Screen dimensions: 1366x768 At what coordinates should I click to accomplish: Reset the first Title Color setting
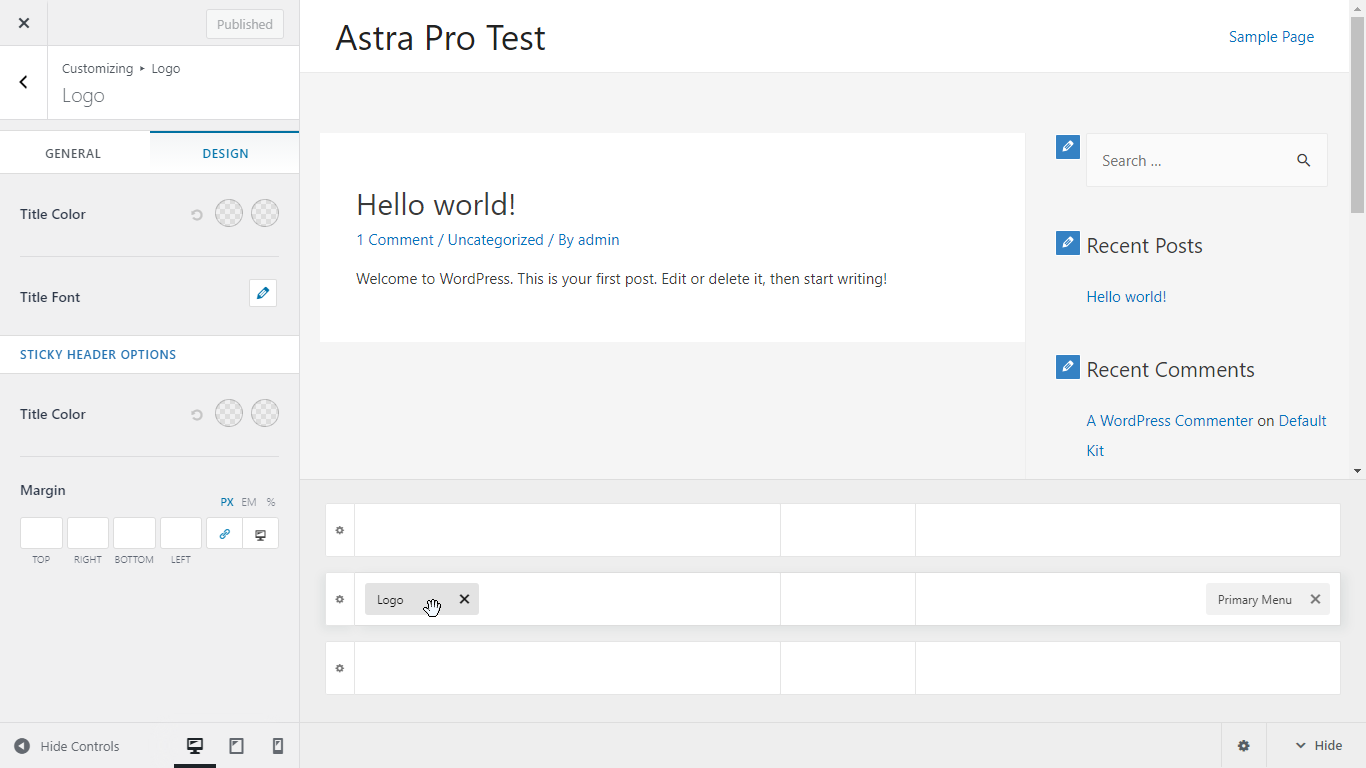(197, 214)
